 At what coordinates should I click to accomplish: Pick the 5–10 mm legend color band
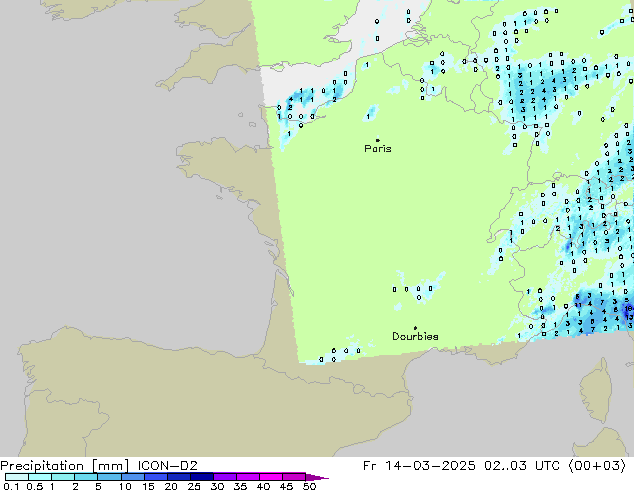tap(109, 477)
